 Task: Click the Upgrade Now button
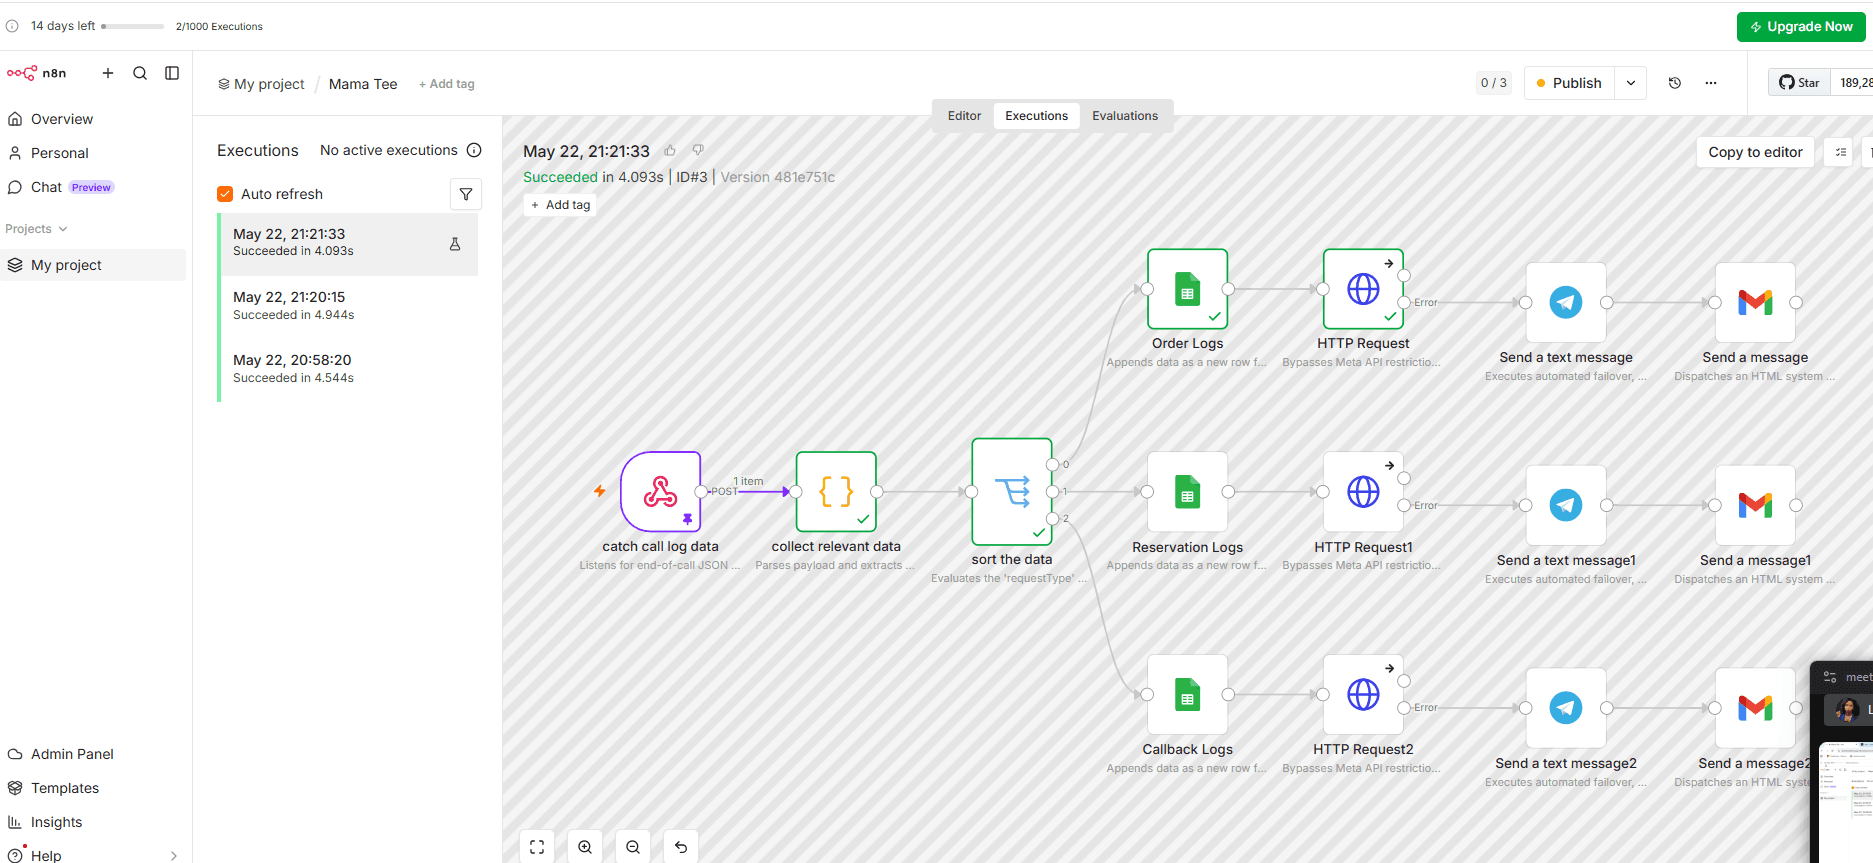(1801, 27)
